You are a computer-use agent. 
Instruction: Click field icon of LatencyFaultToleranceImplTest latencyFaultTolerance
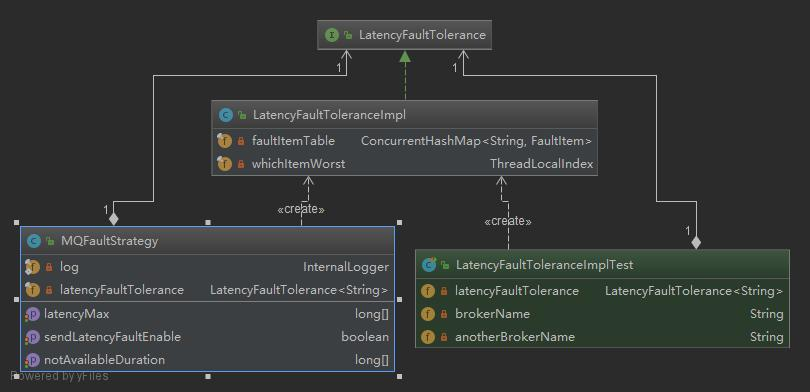[x=428, y=291]
